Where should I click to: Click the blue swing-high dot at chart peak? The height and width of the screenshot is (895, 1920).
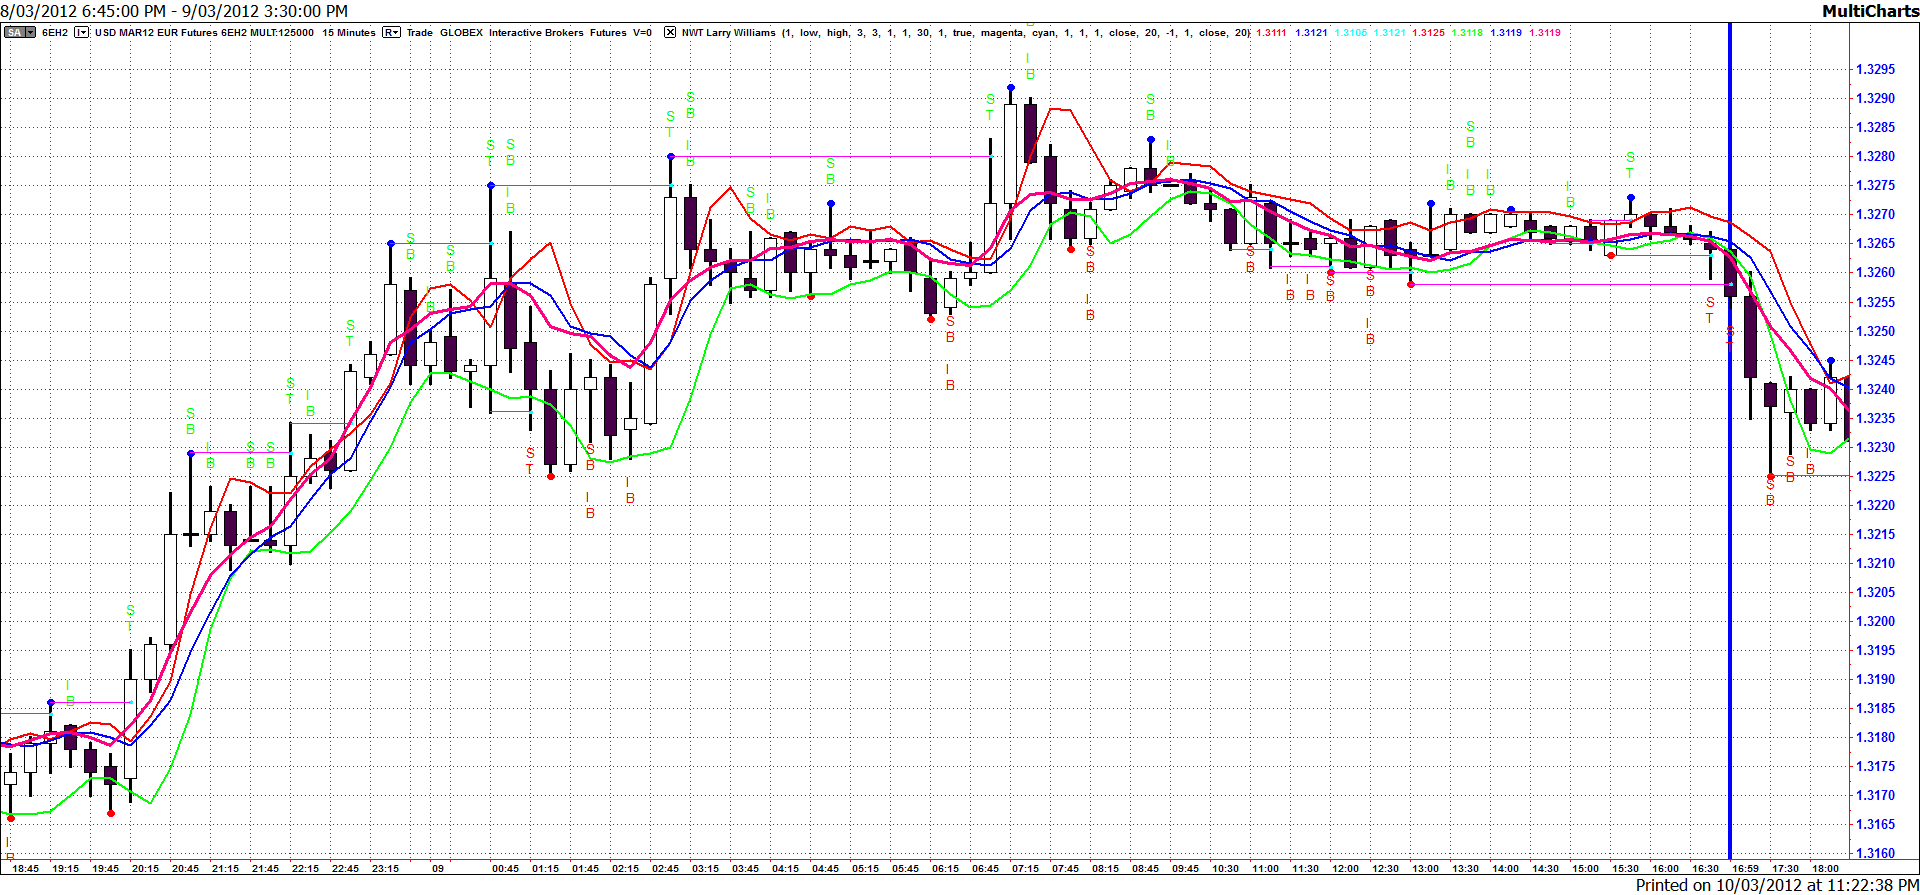pyautogui.click(x=1011, y=88)
